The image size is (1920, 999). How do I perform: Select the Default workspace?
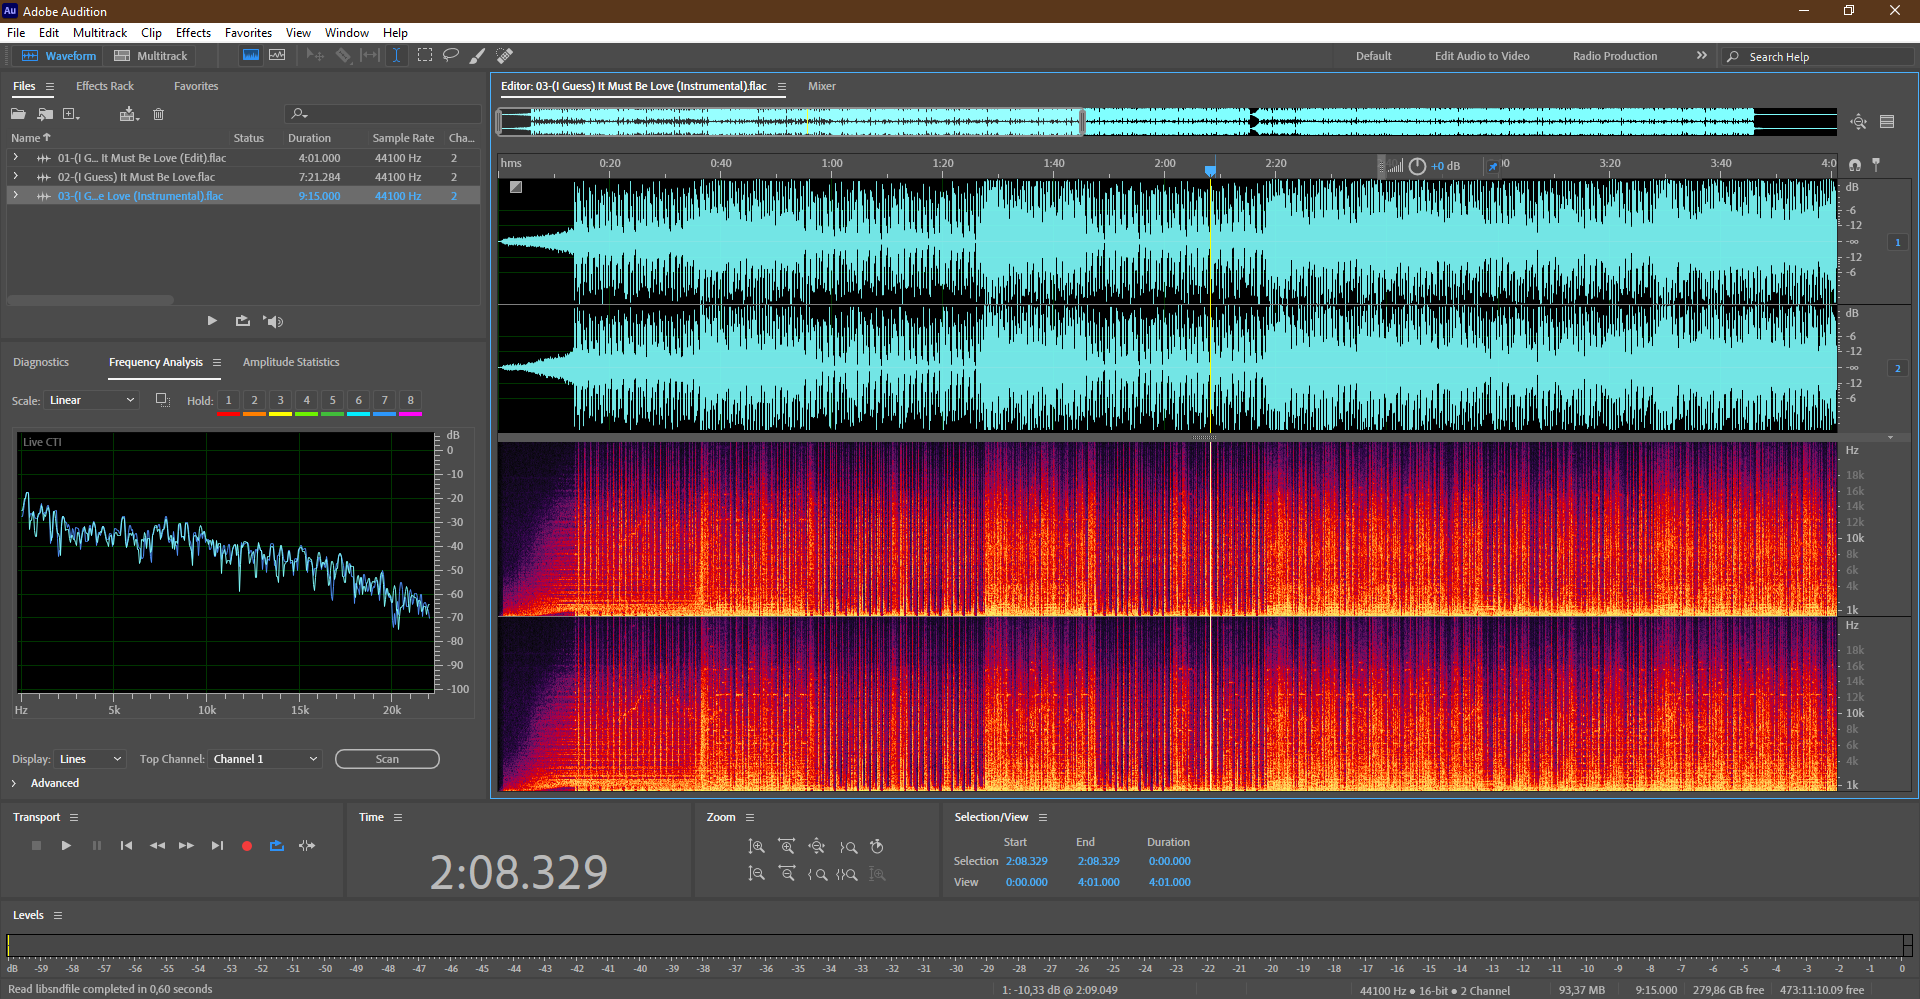(x=1373, y=56)
